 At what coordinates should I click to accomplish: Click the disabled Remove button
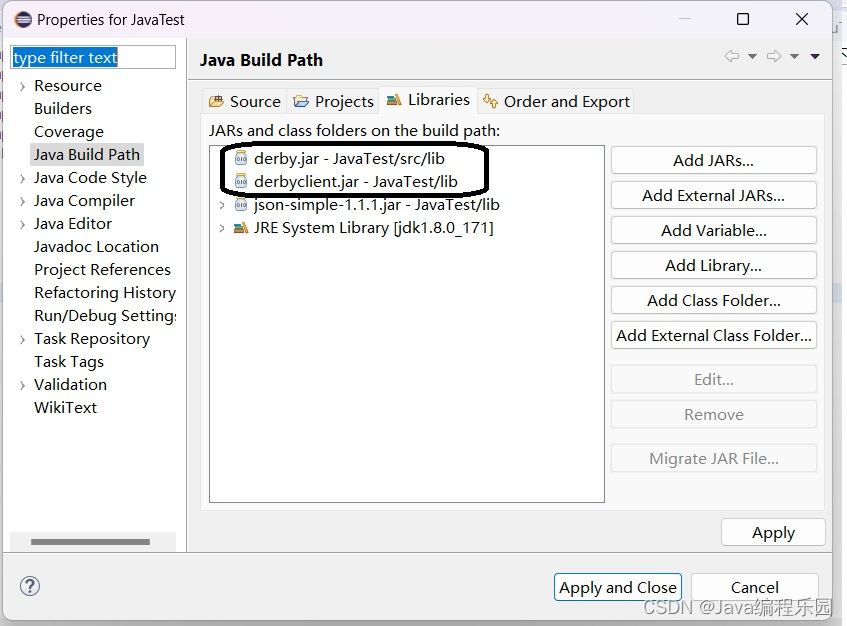pyautogui.click(x=714, y=414)
